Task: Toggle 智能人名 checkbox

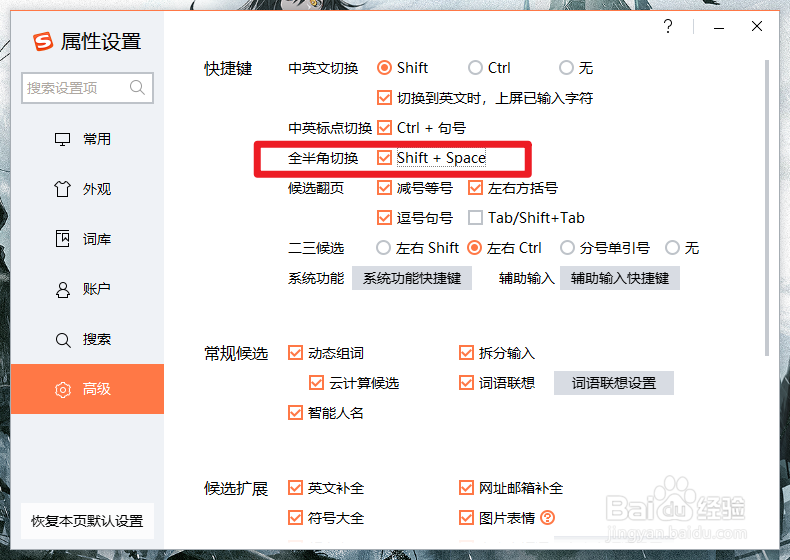Action: click(295, 413)
